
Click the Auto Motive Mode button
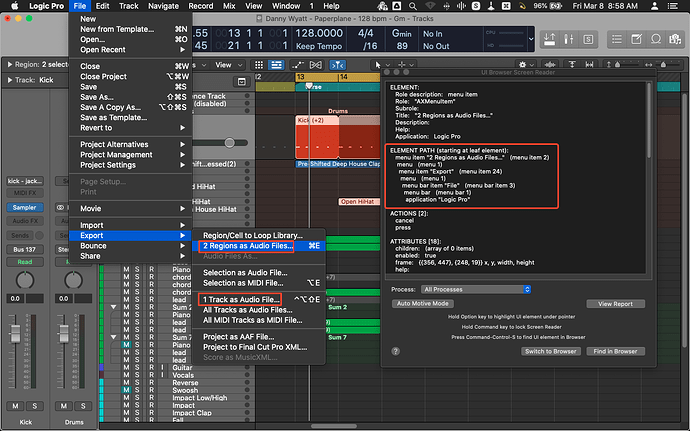[422, 303]
